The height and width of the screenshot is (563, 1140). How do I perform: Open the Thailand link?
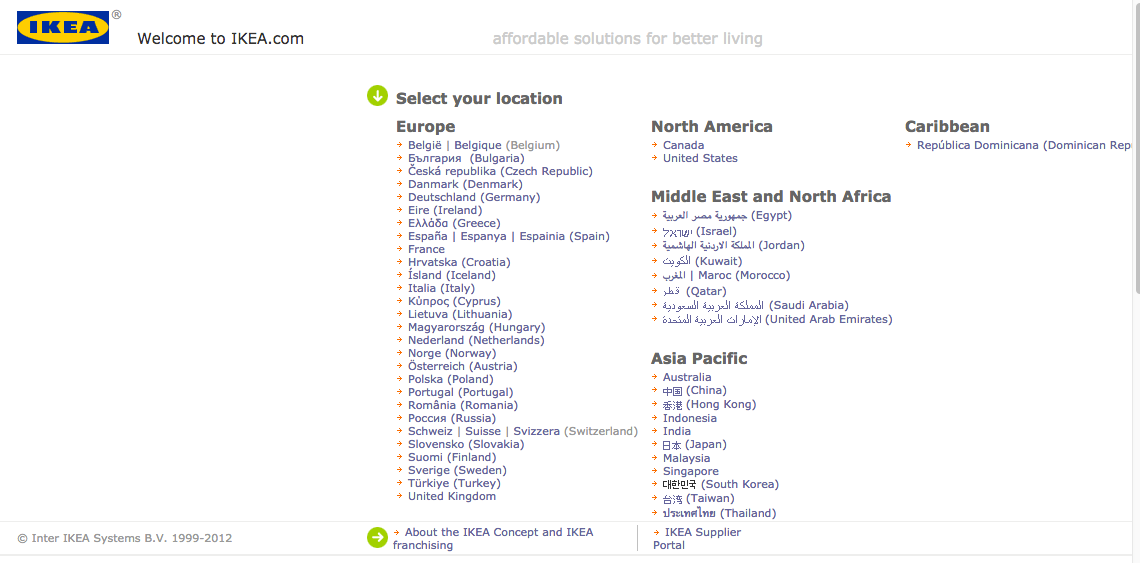[x=719, y=514]
